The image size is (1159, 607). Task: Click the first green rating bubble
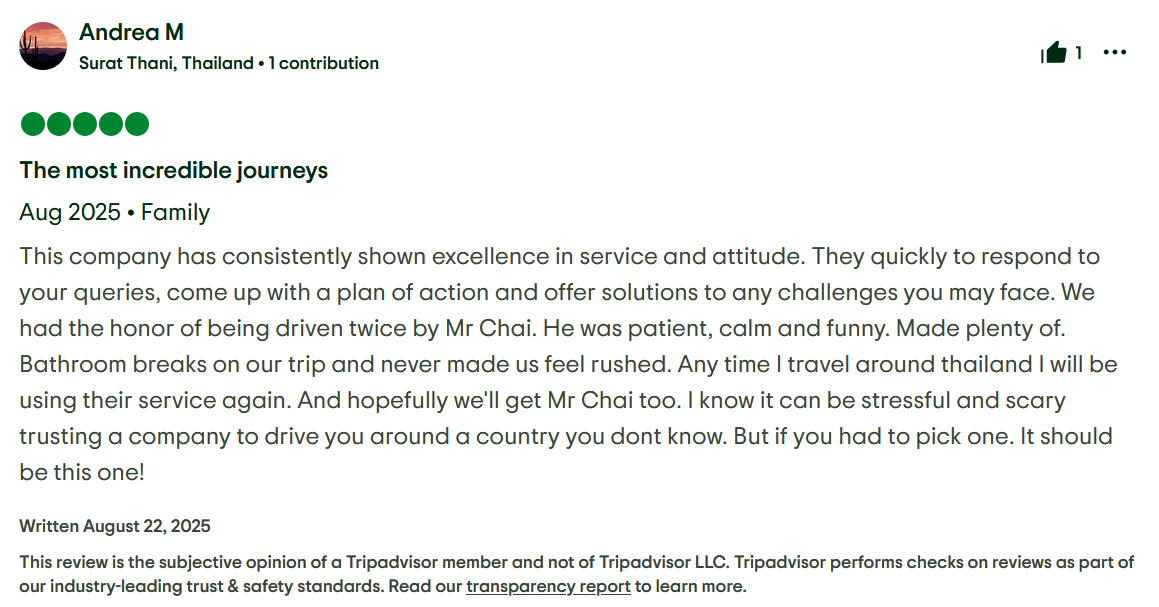[32, 124]
